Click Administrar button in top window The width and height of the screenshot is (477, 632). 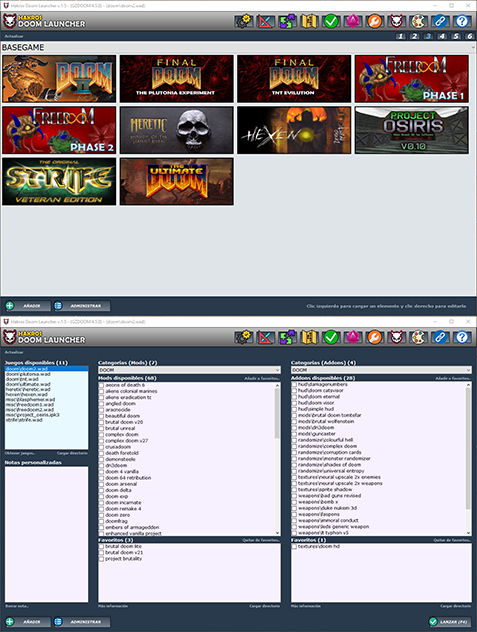(x=82, y=306)
